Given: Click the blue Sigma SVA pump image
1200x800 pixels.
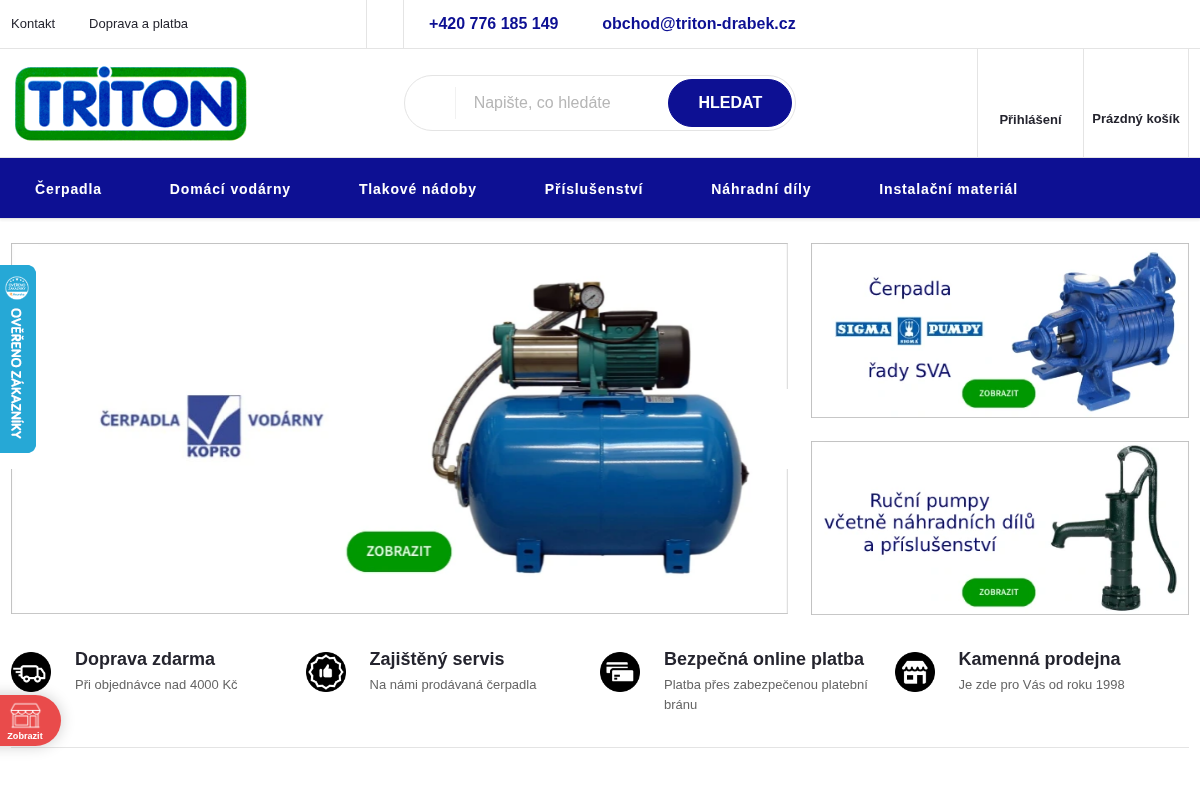Looking at the screenshot, I should point(1093,331).
